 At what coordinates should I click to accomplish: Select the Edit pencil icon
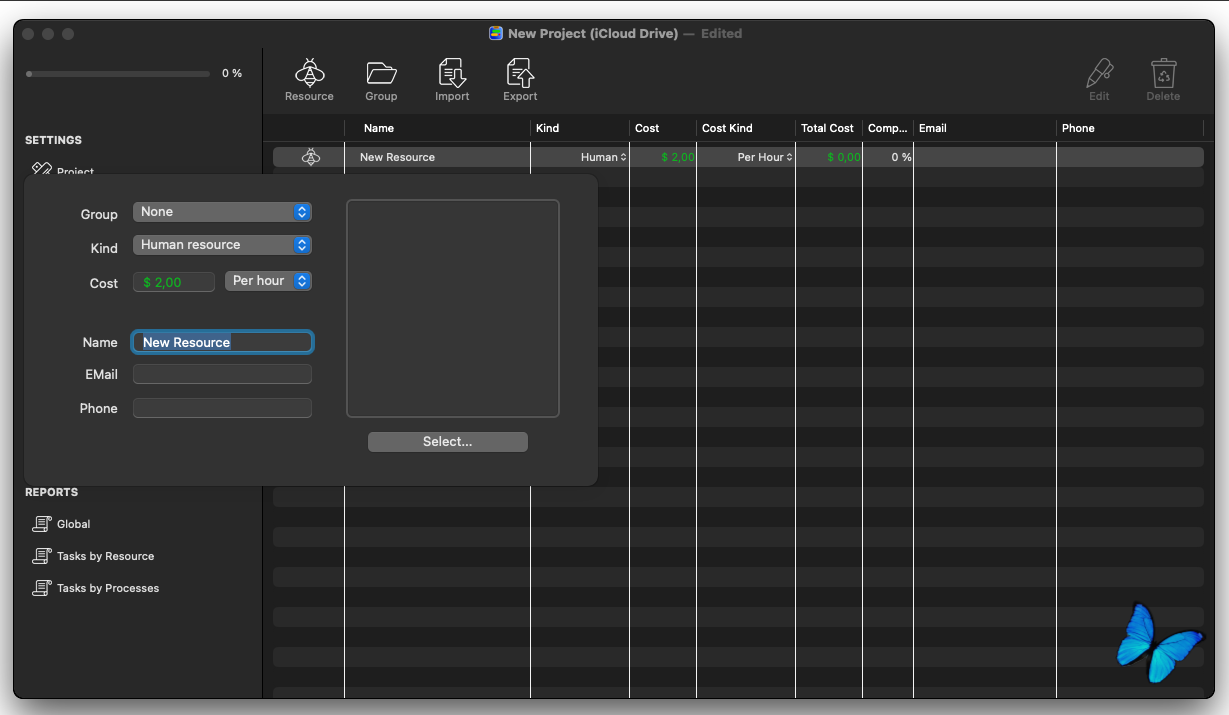click(x=1099, y=80)
